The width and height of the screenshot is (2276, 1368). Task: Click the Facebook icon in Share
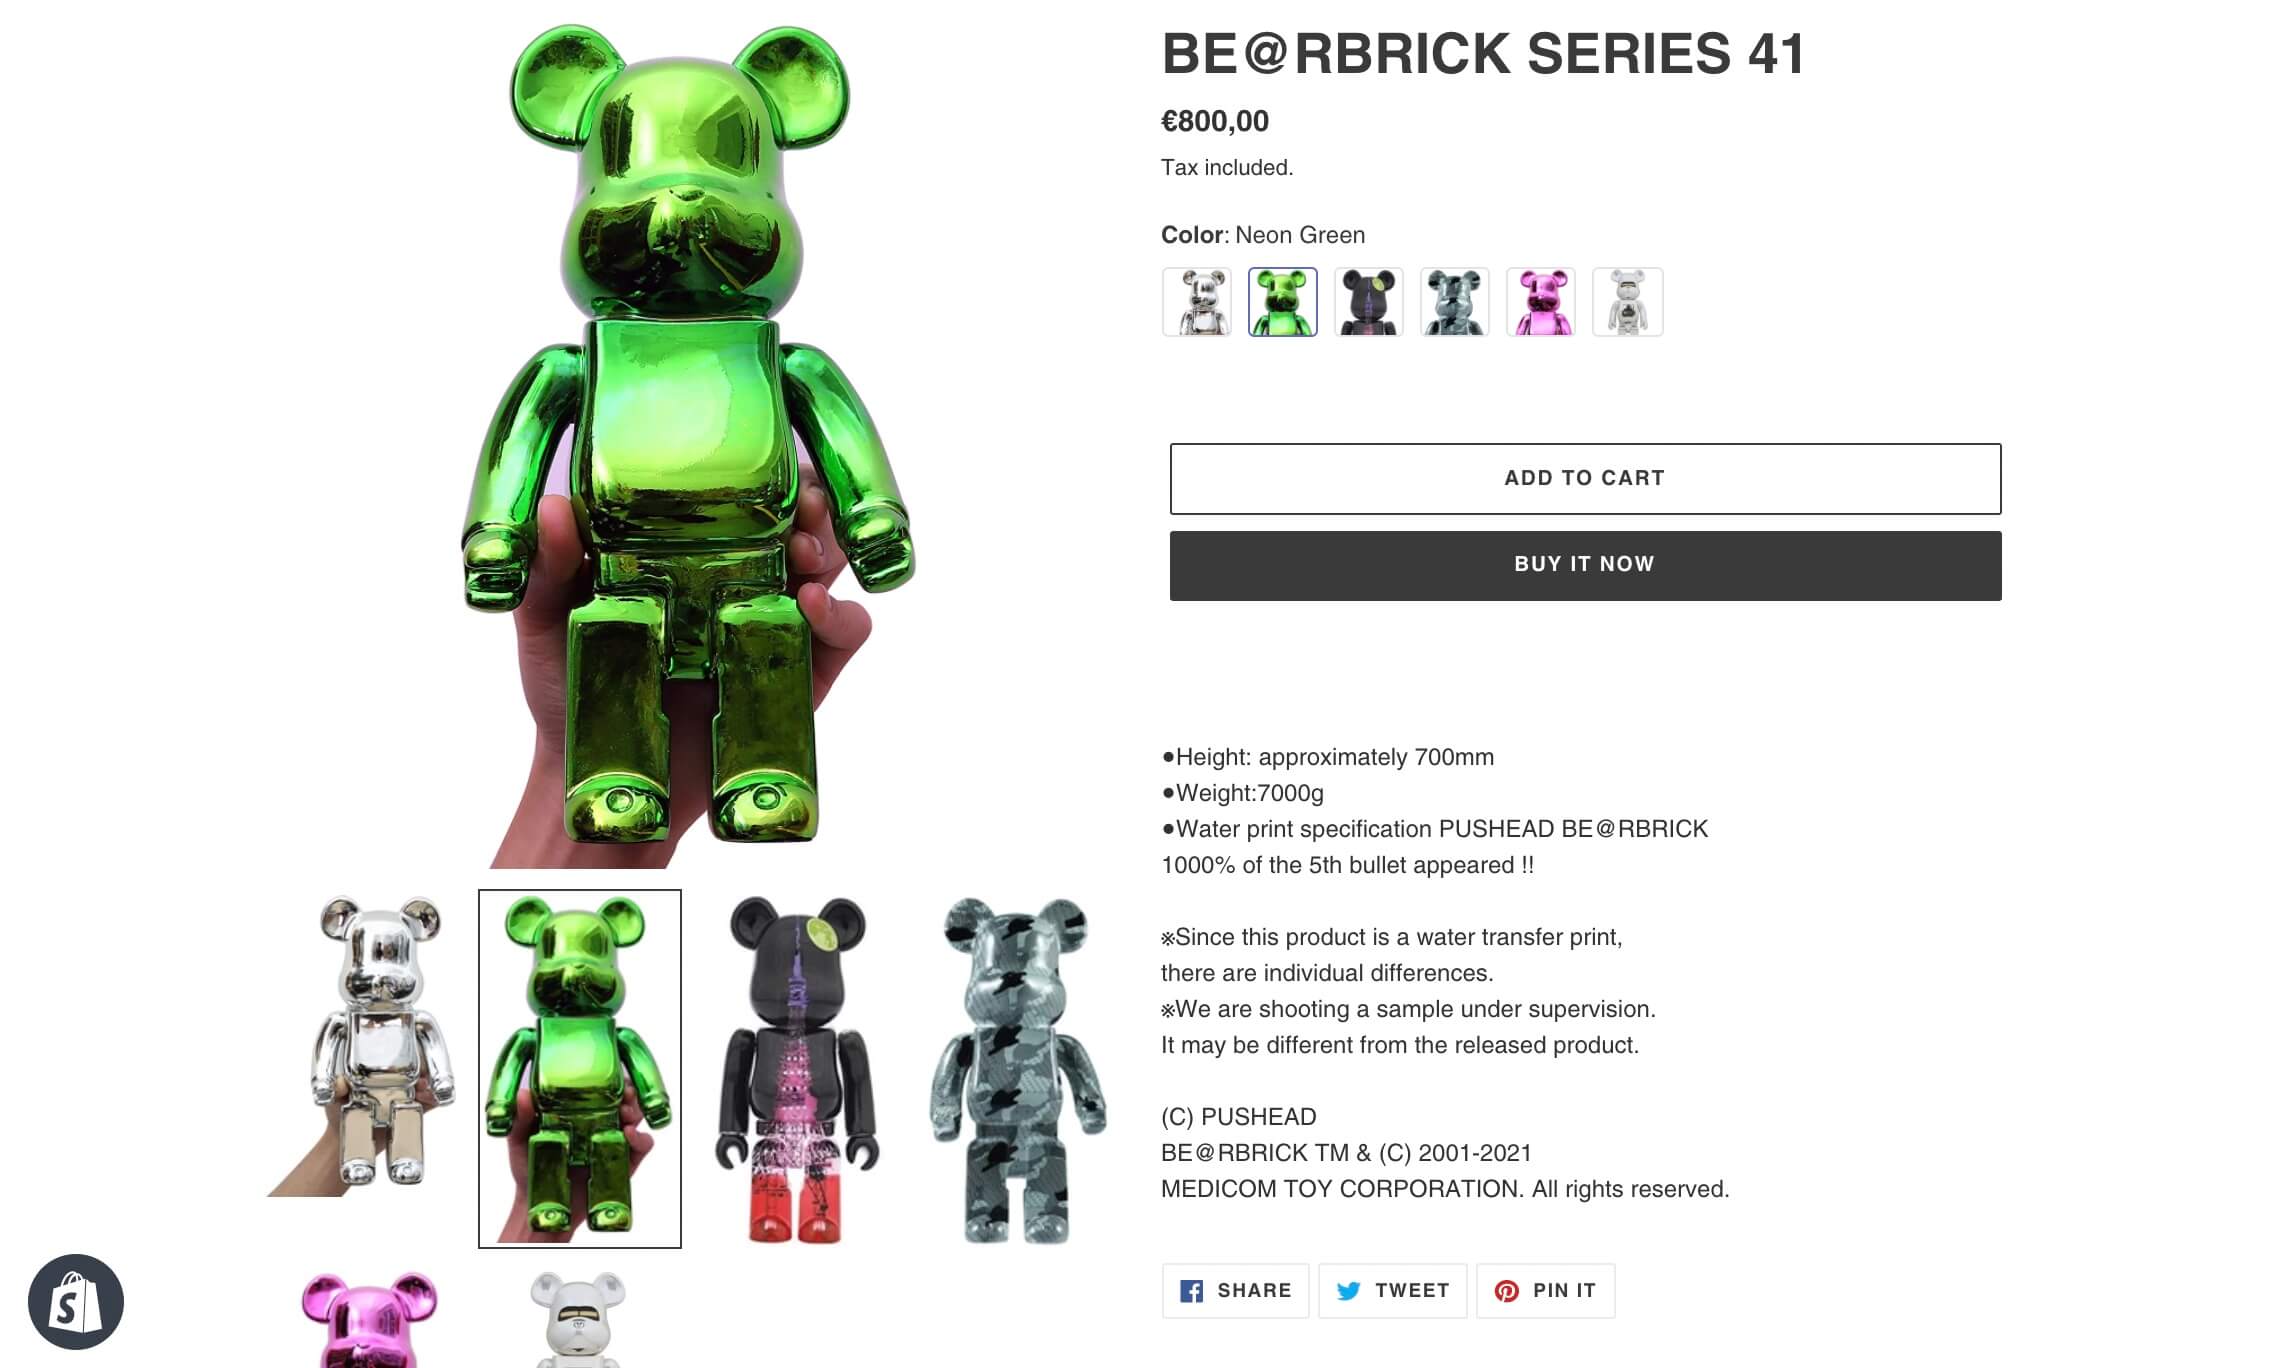[1191, 1291]
